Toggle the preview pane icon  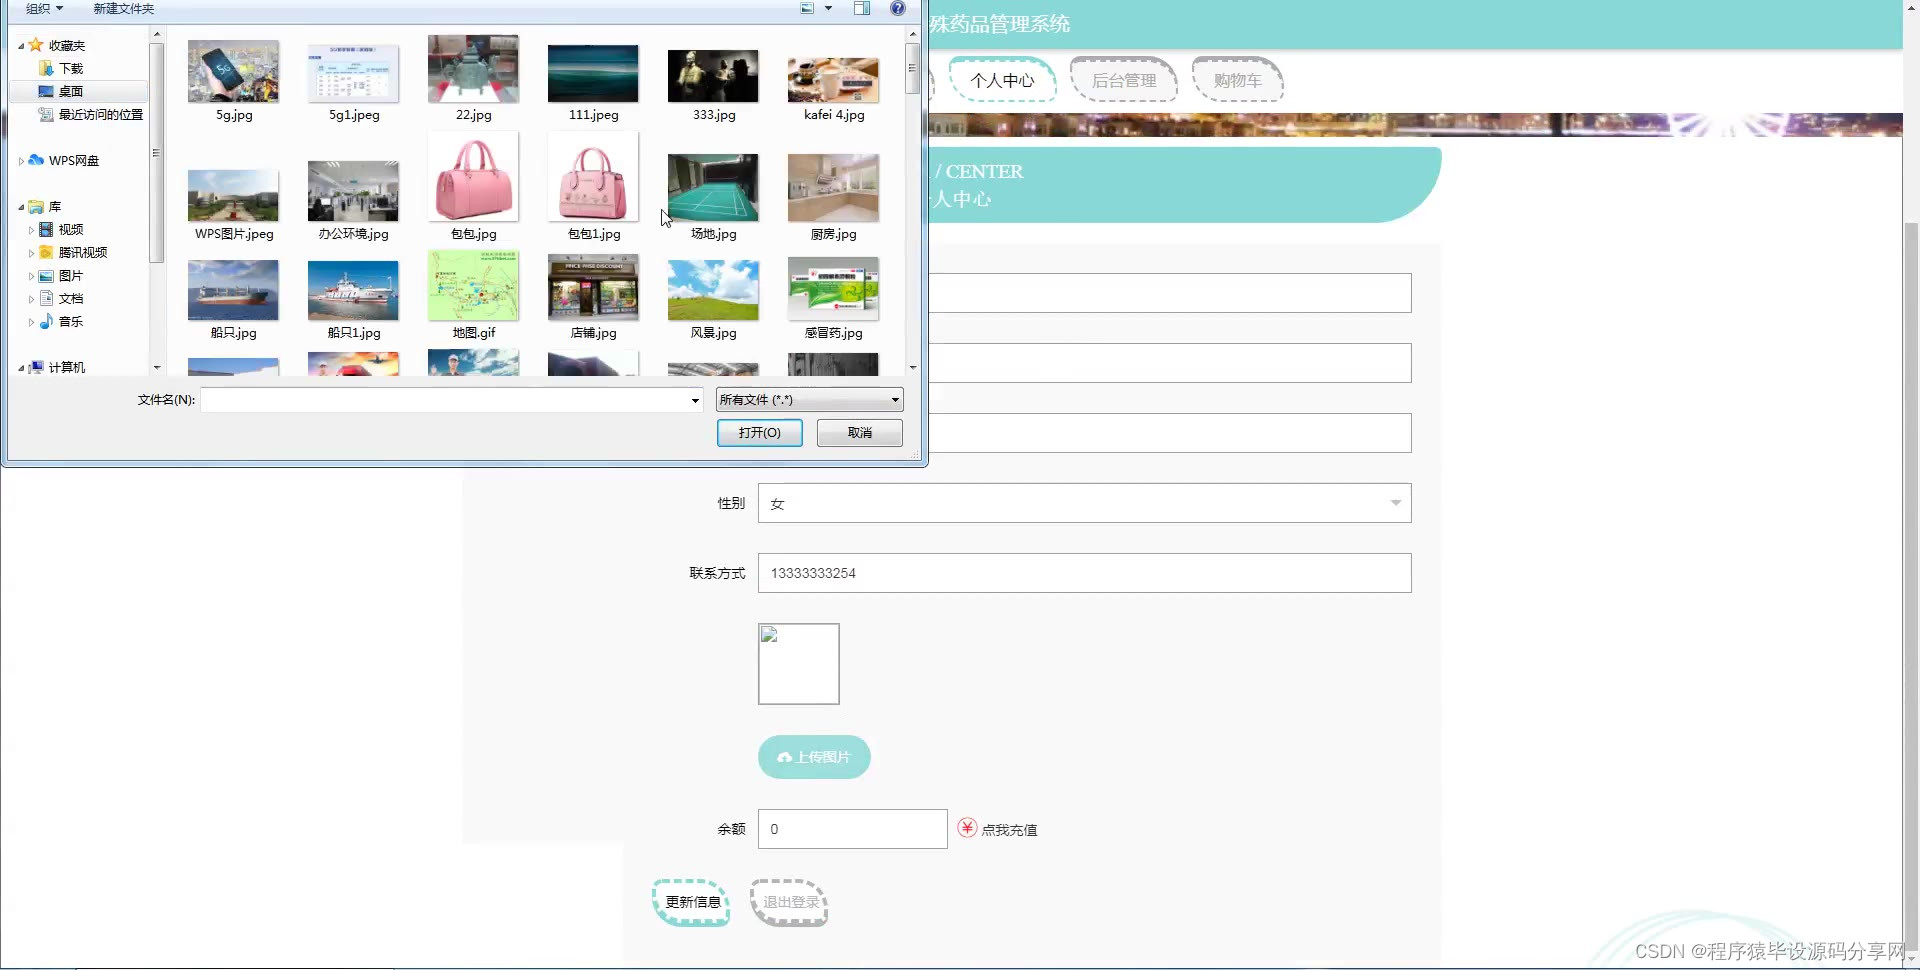point(862,8)
